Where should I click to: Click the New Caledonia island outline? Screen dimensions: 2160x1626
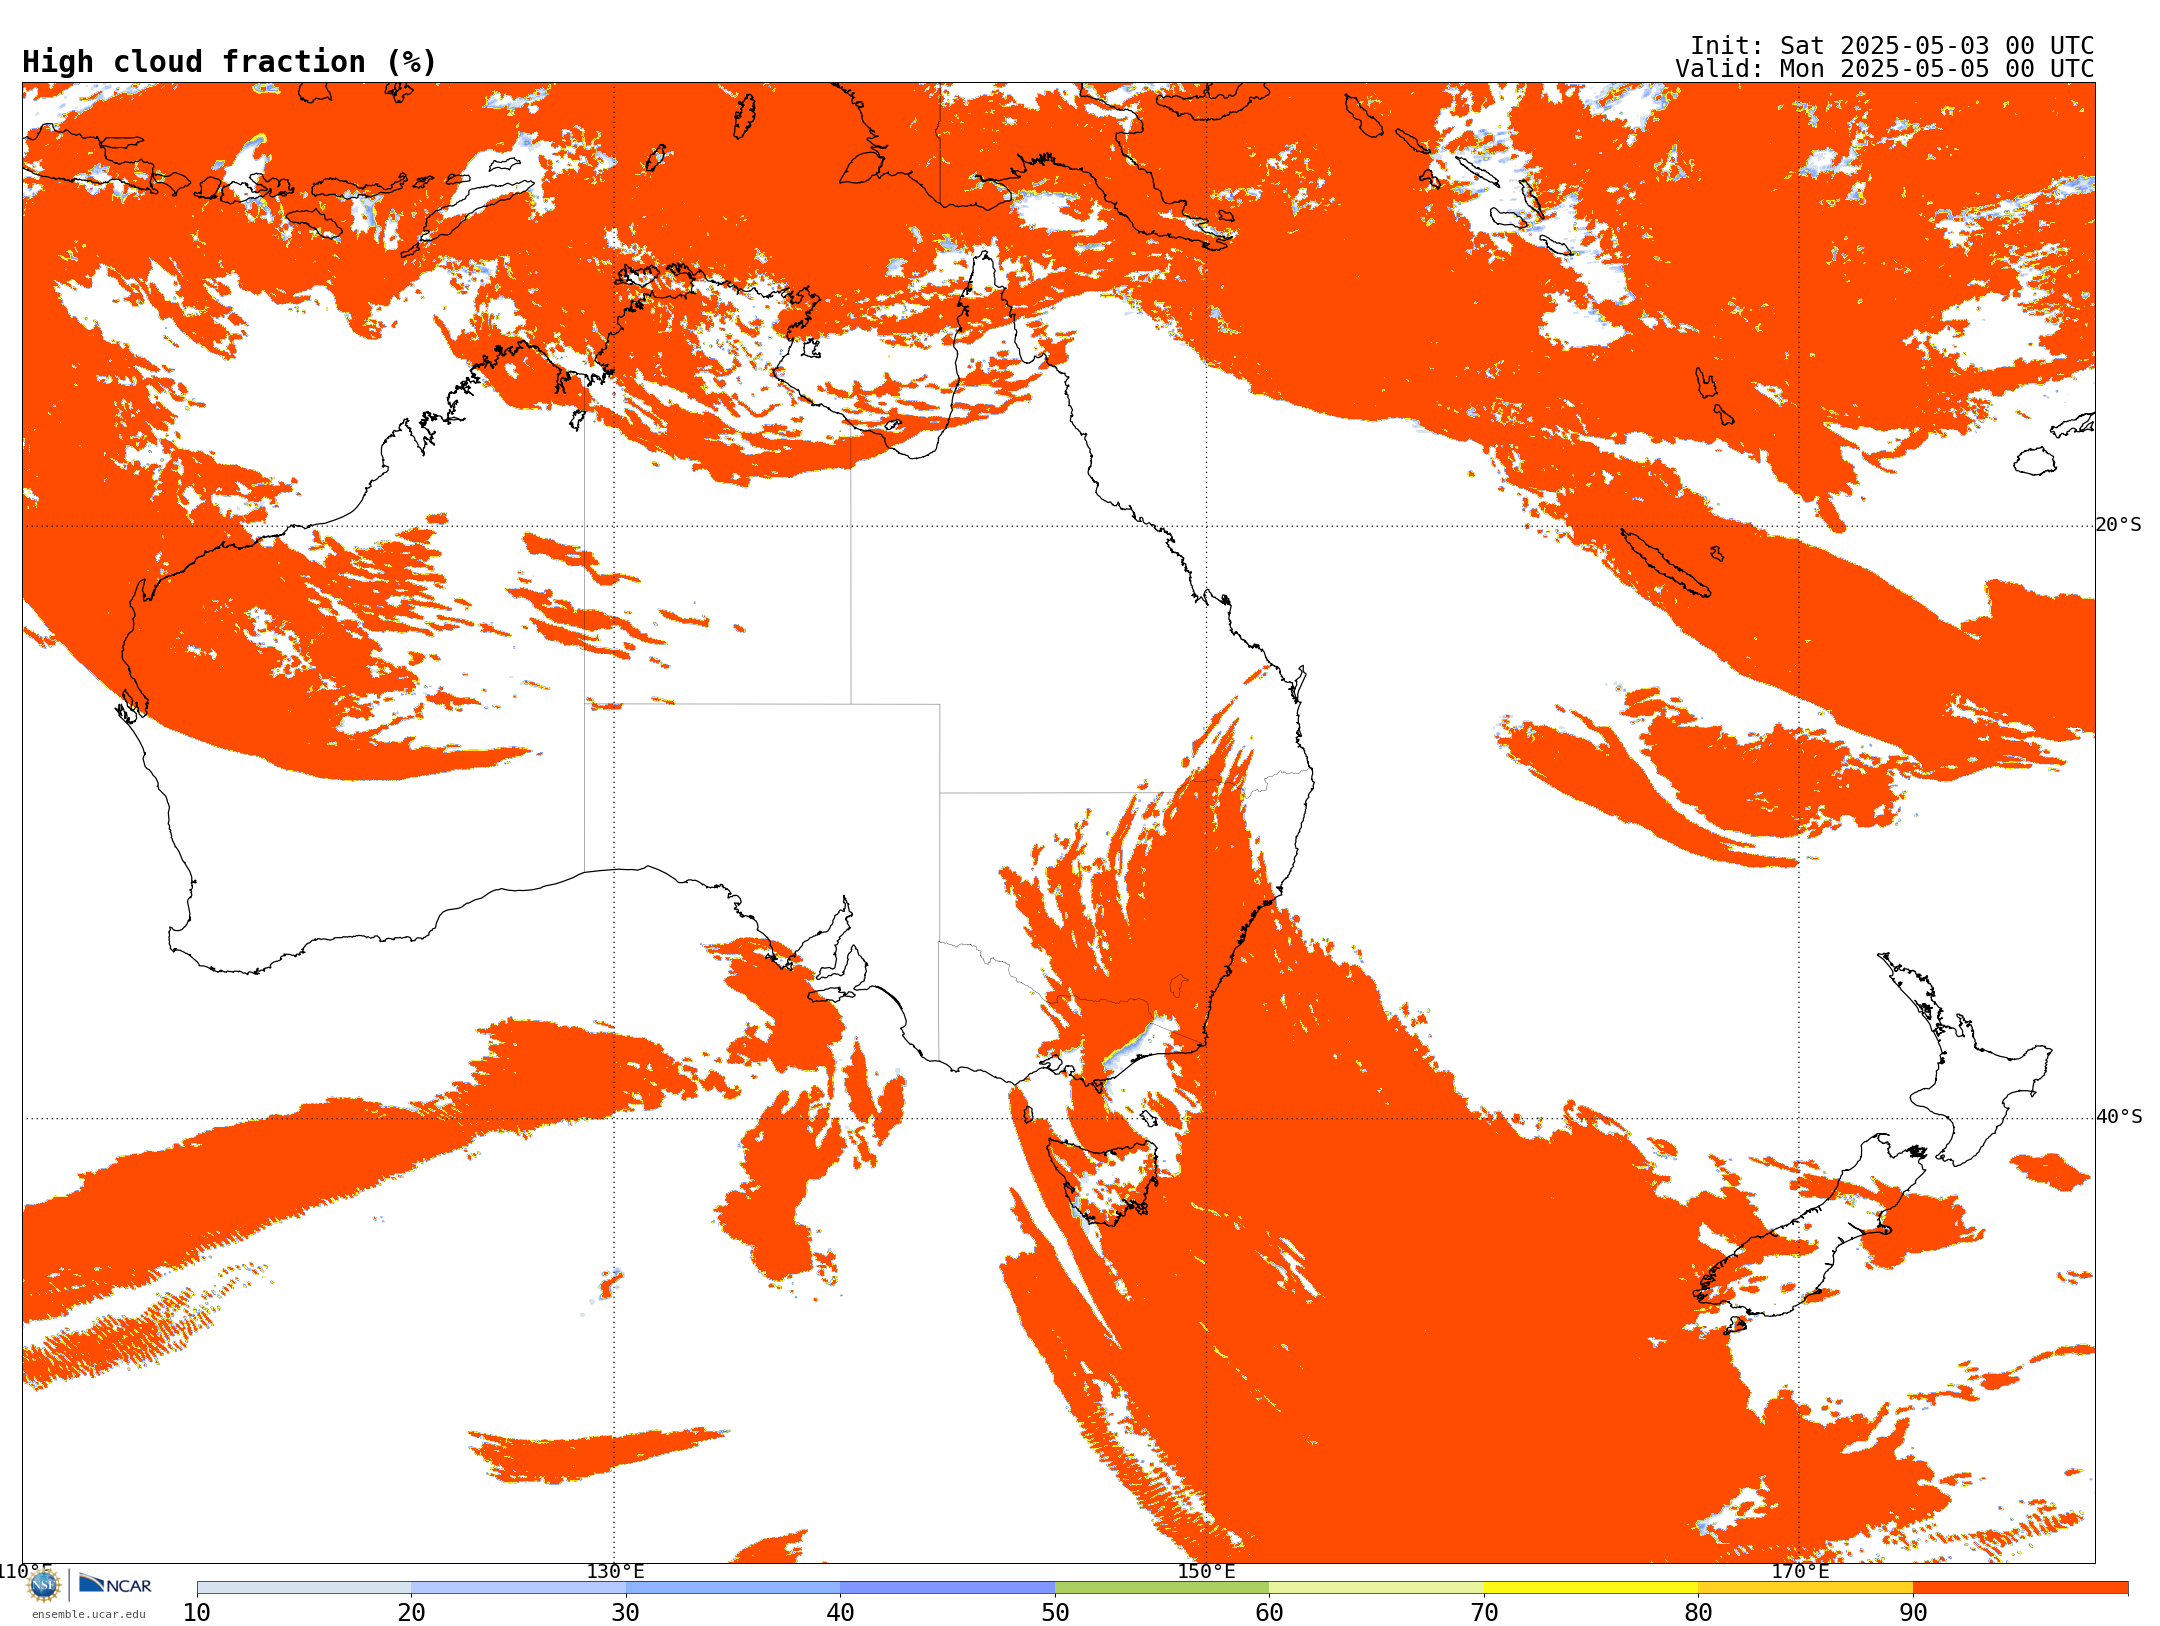tap(1665, 562)
